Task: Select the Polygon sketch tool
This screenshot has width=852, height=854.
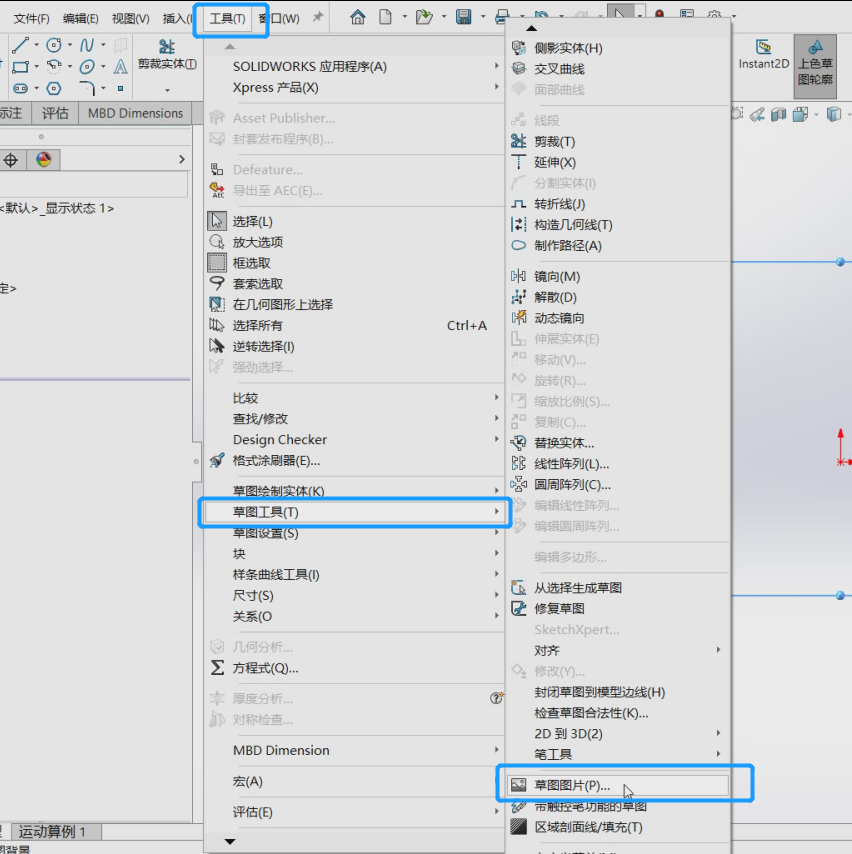Action: coord(53,88)
